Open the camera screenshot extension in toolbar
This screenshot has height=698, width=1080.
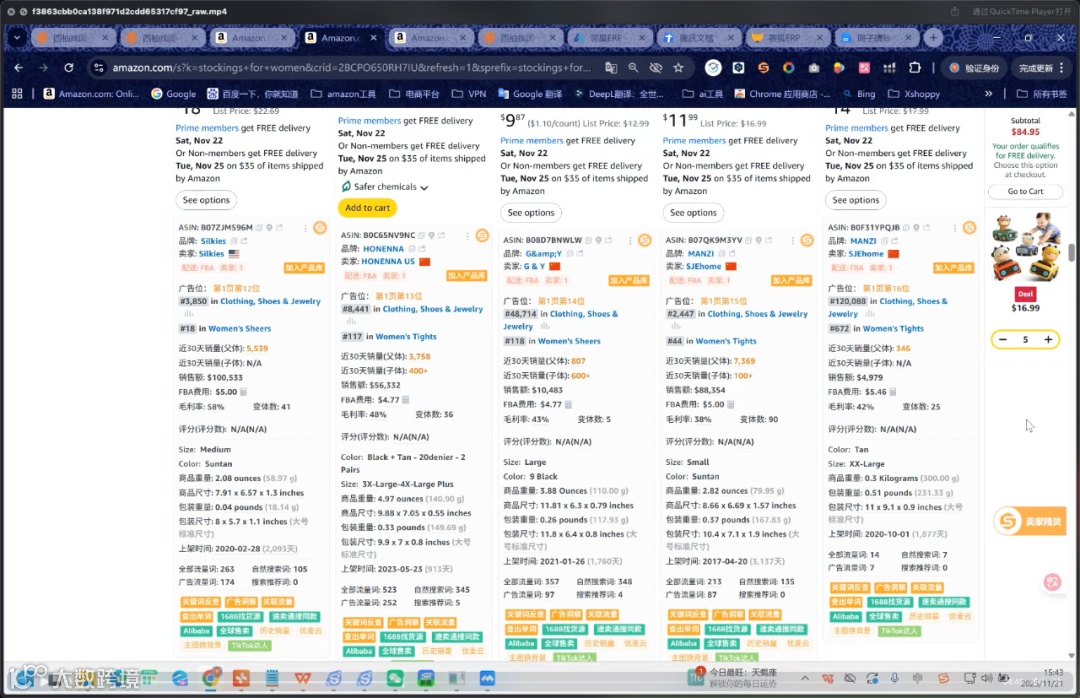(813, 68)
